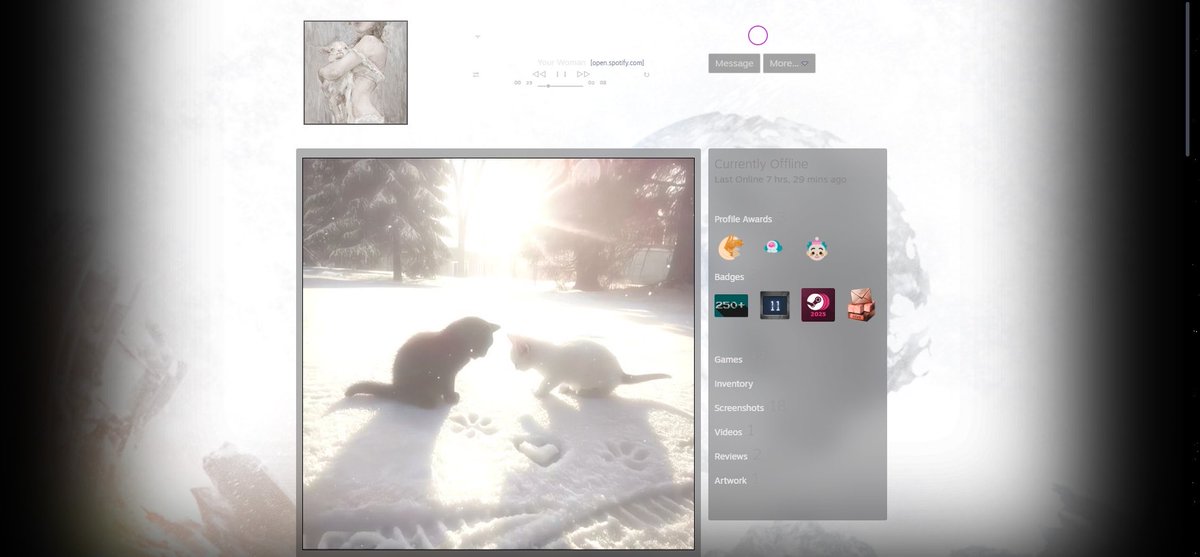Click the golden fox profile award icon
Screen dimensions: 1200x557
click(731, 247)
